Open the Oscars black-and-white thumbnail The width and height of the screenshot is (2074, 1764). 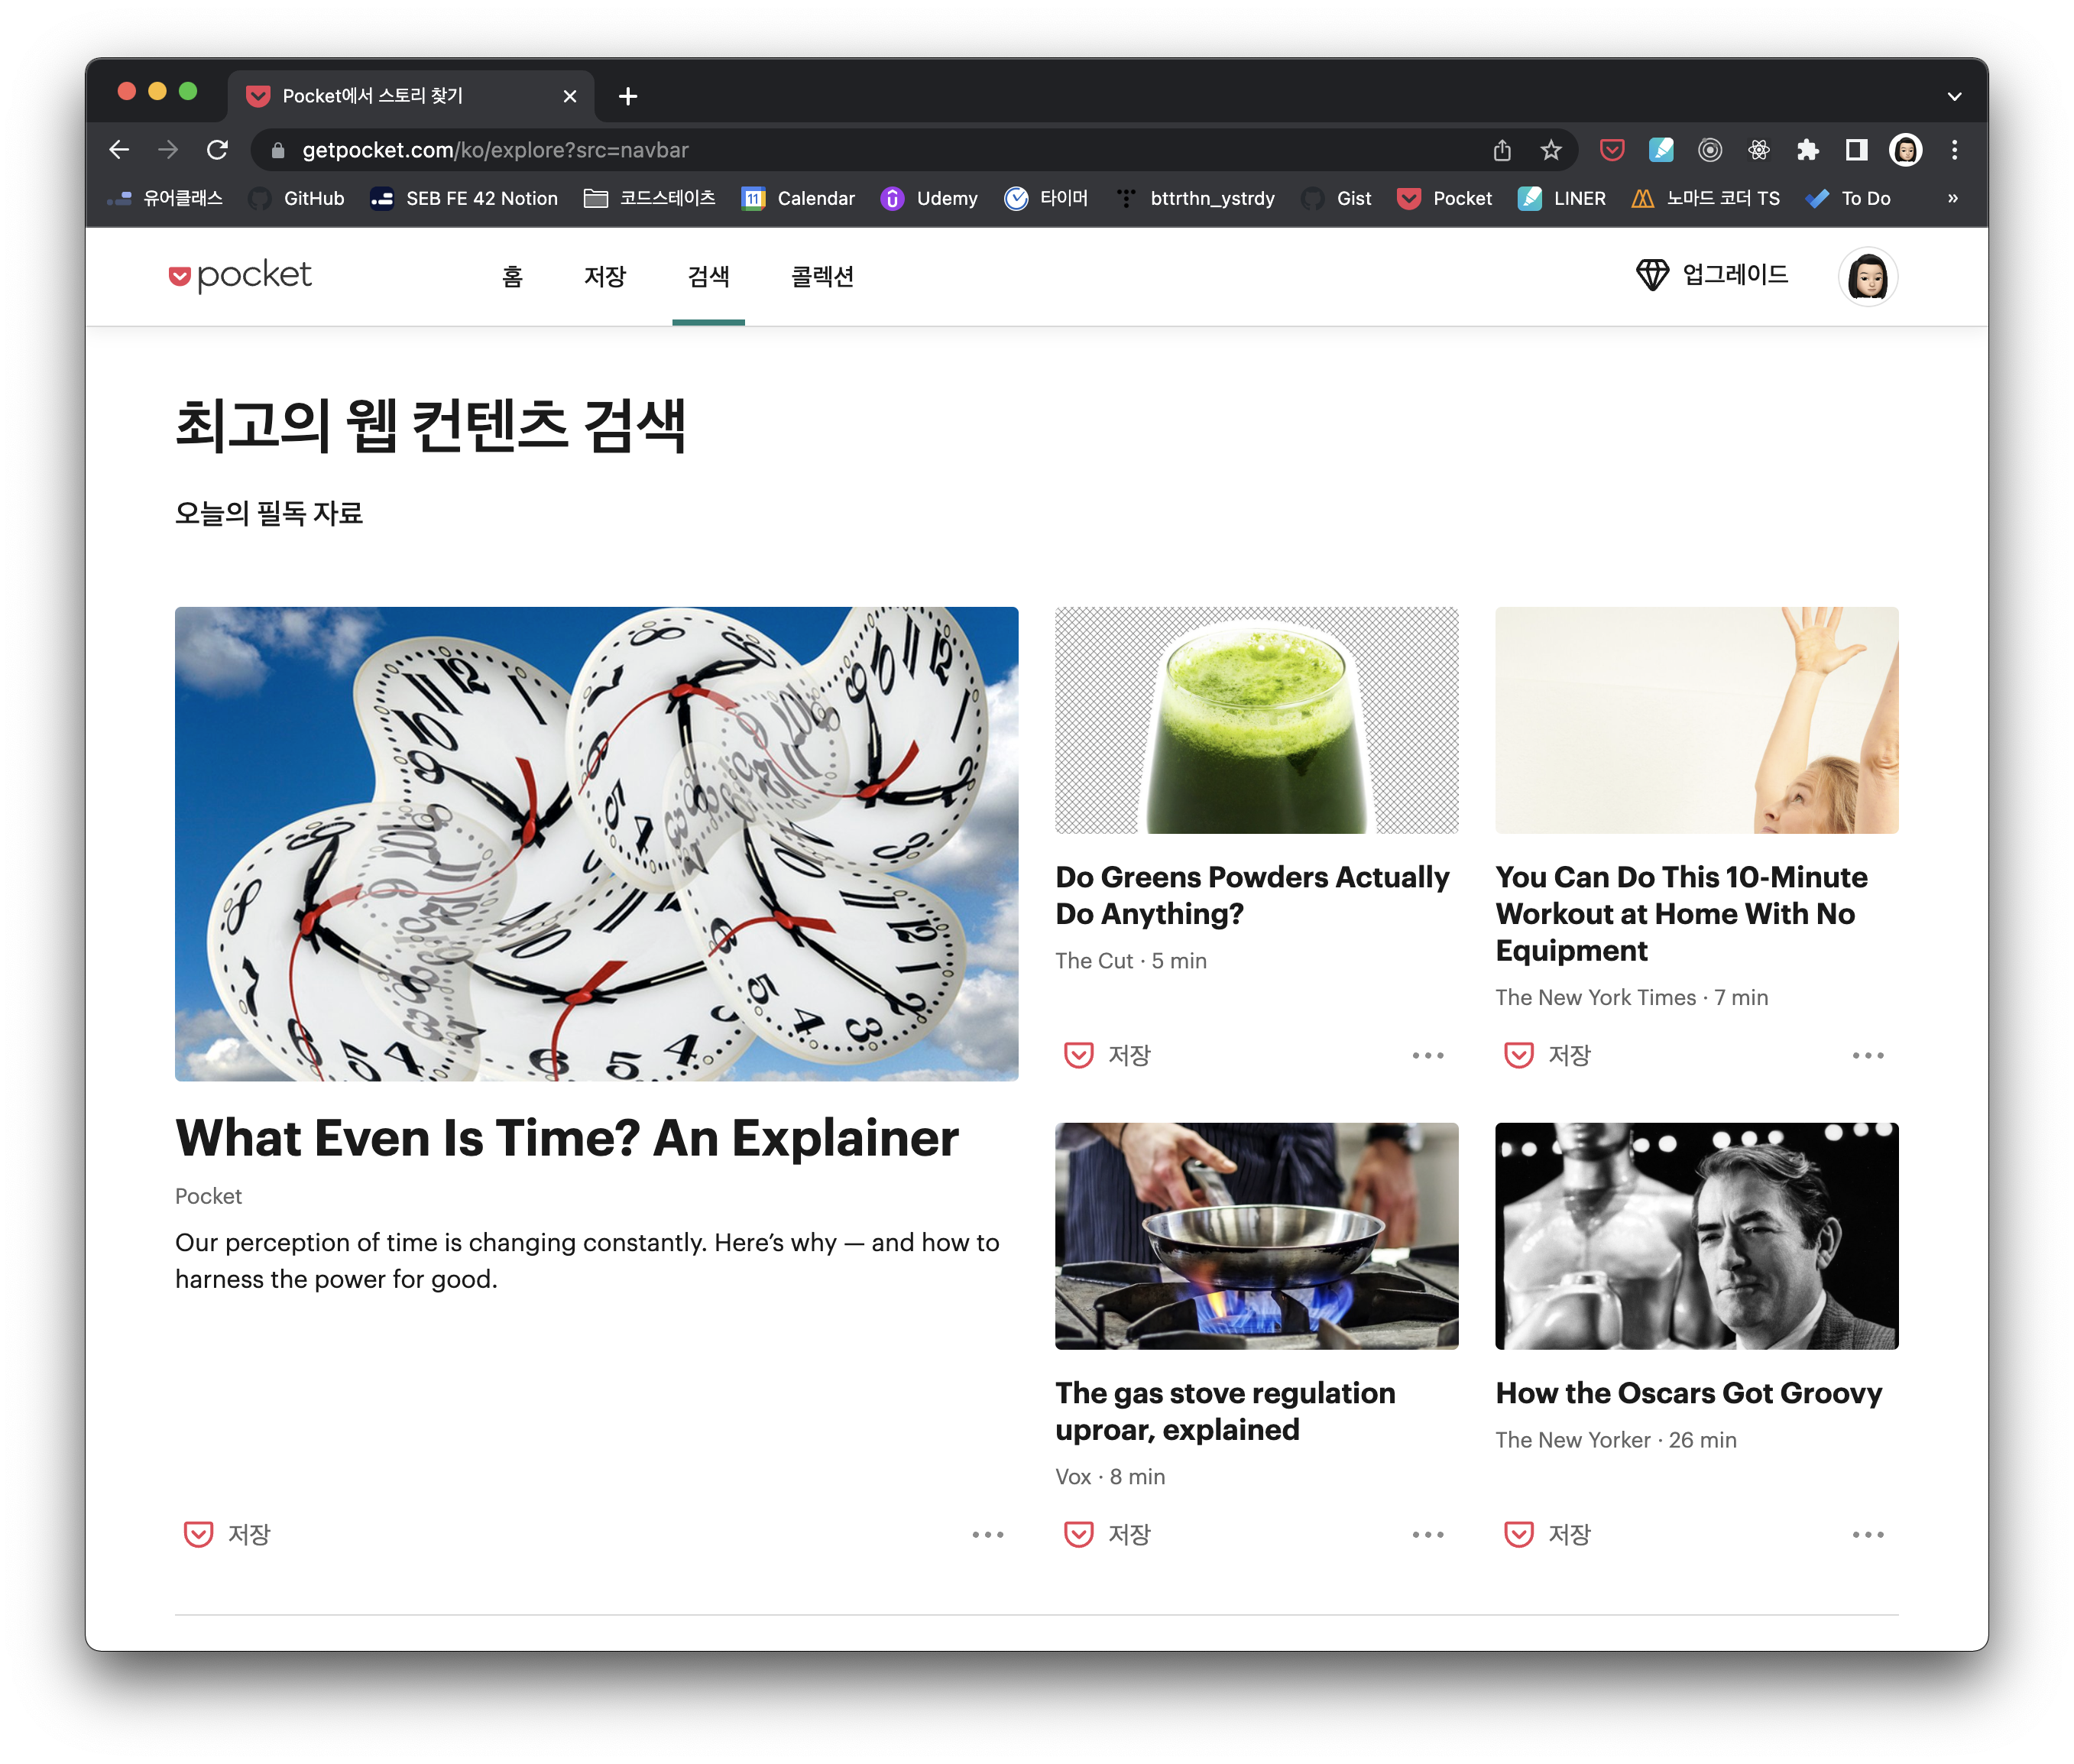tap(1696, 1235)
